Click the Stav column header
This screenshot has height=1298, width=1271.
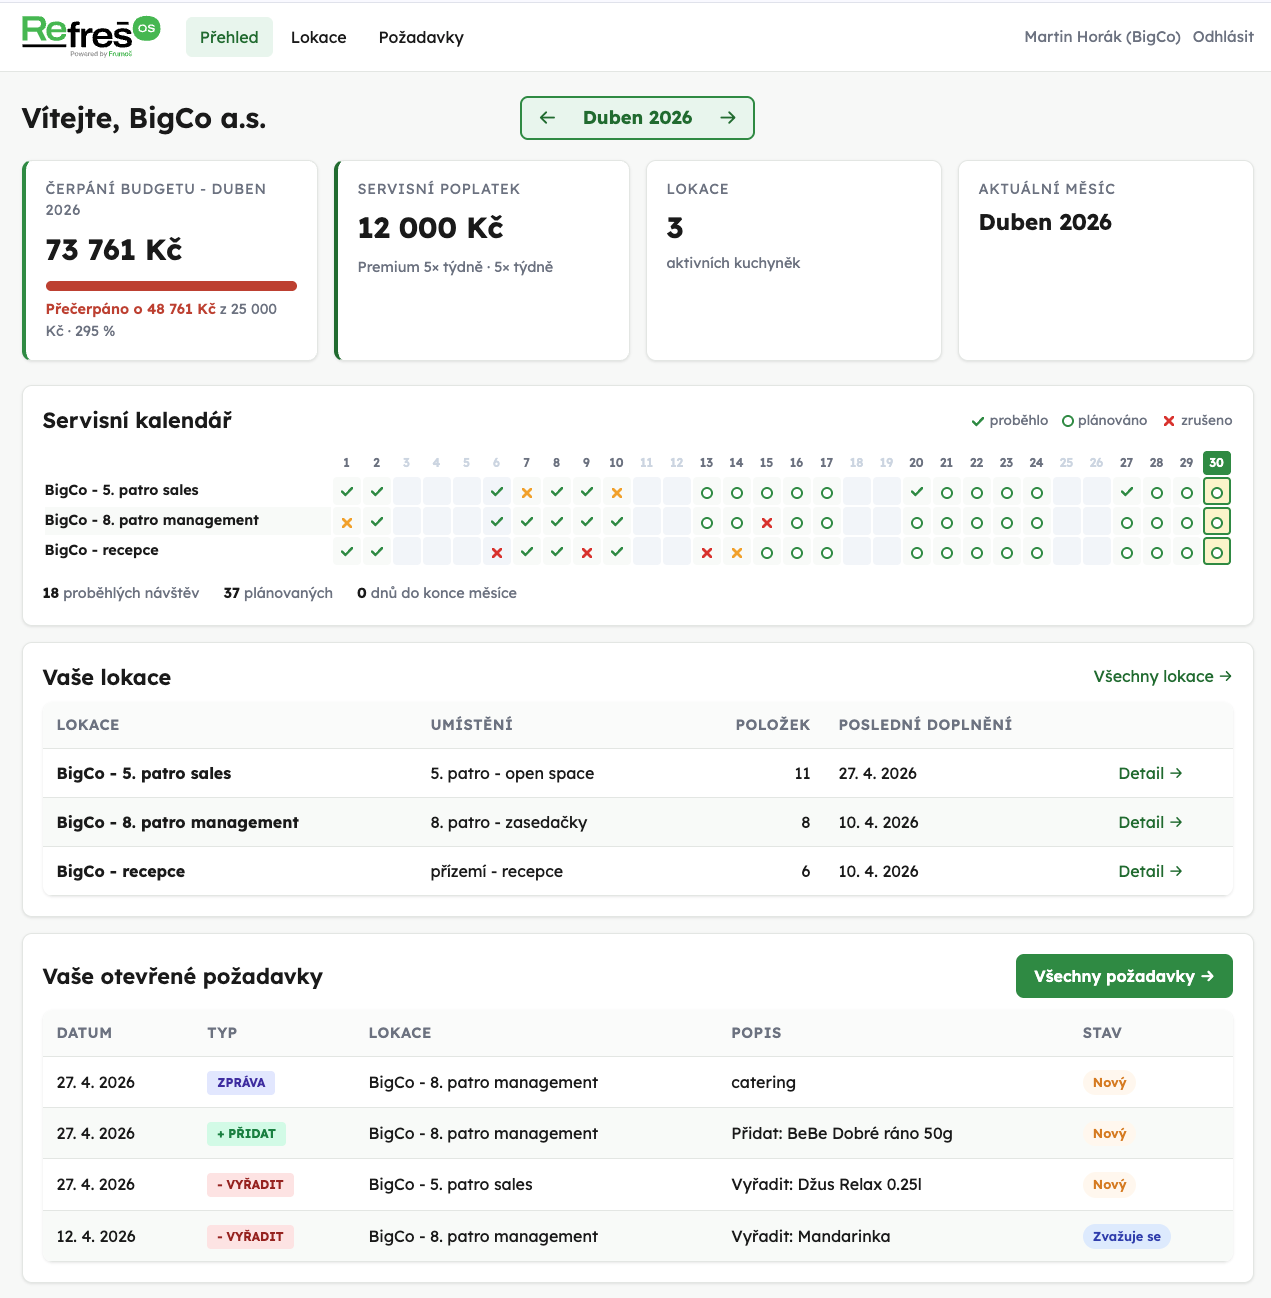1102,1032
